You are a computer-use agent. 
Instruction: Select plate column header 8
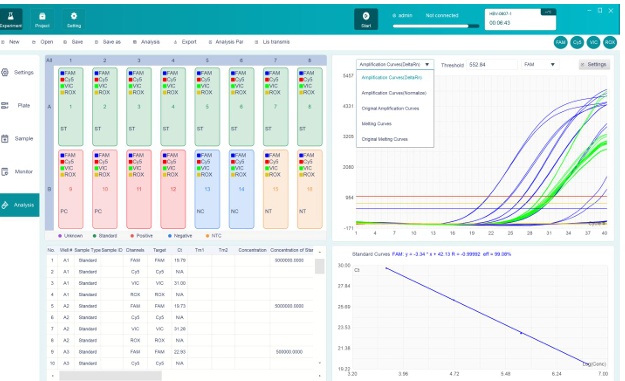(310, 61)
